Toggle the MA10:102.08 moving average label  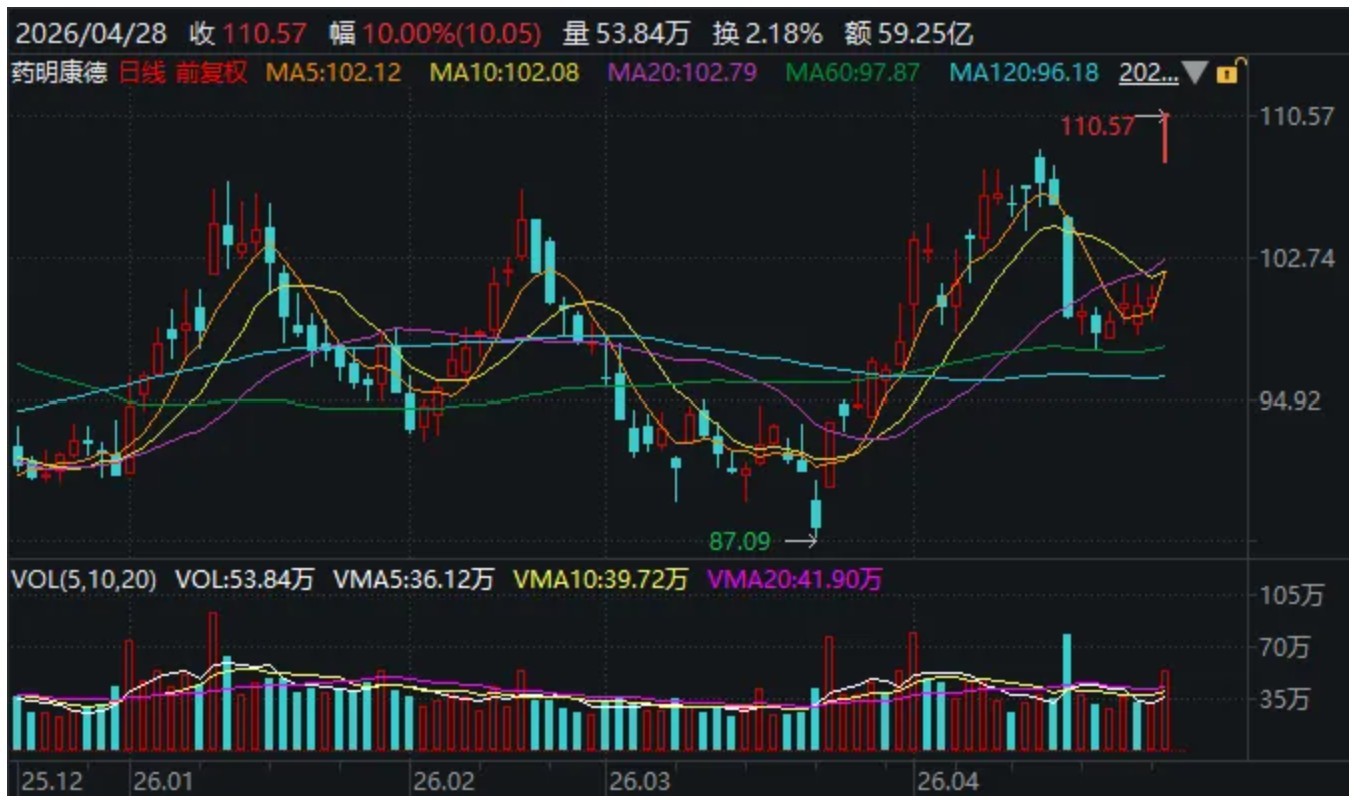[504, 72]
